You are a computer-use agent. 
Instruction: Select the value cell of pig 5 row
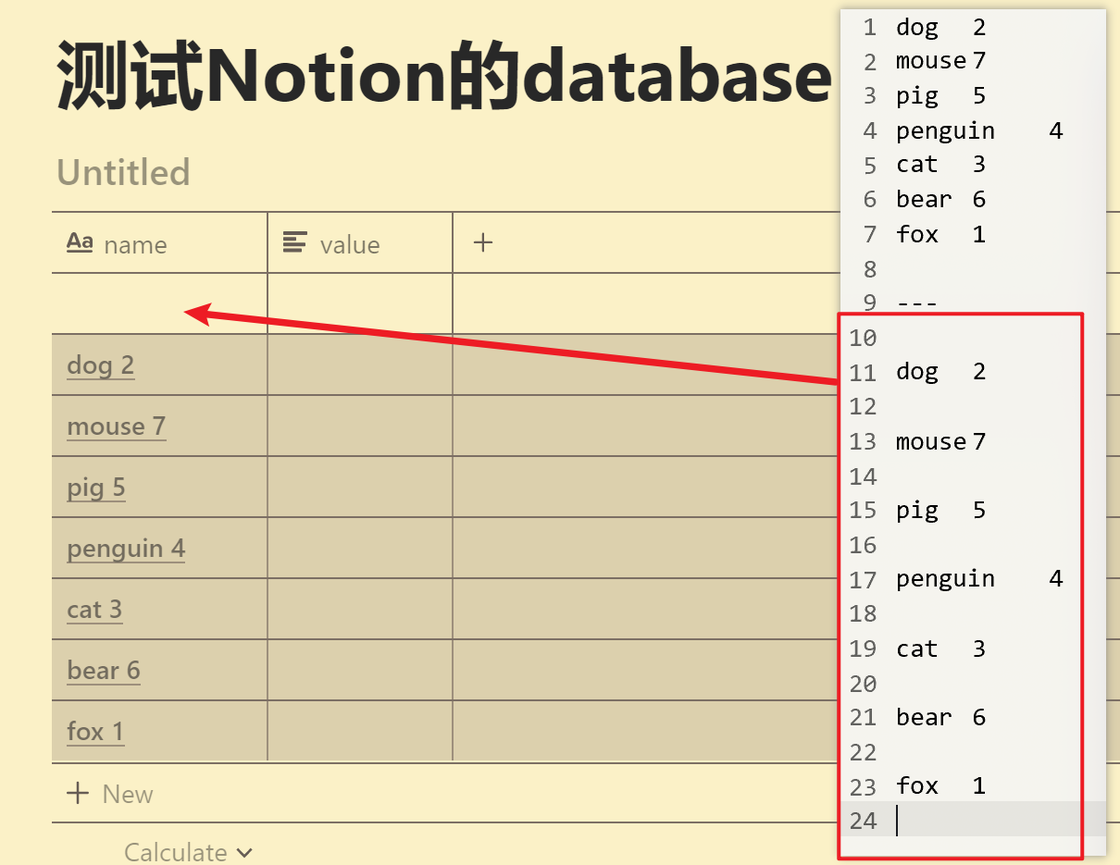click(x=360, y=486)
